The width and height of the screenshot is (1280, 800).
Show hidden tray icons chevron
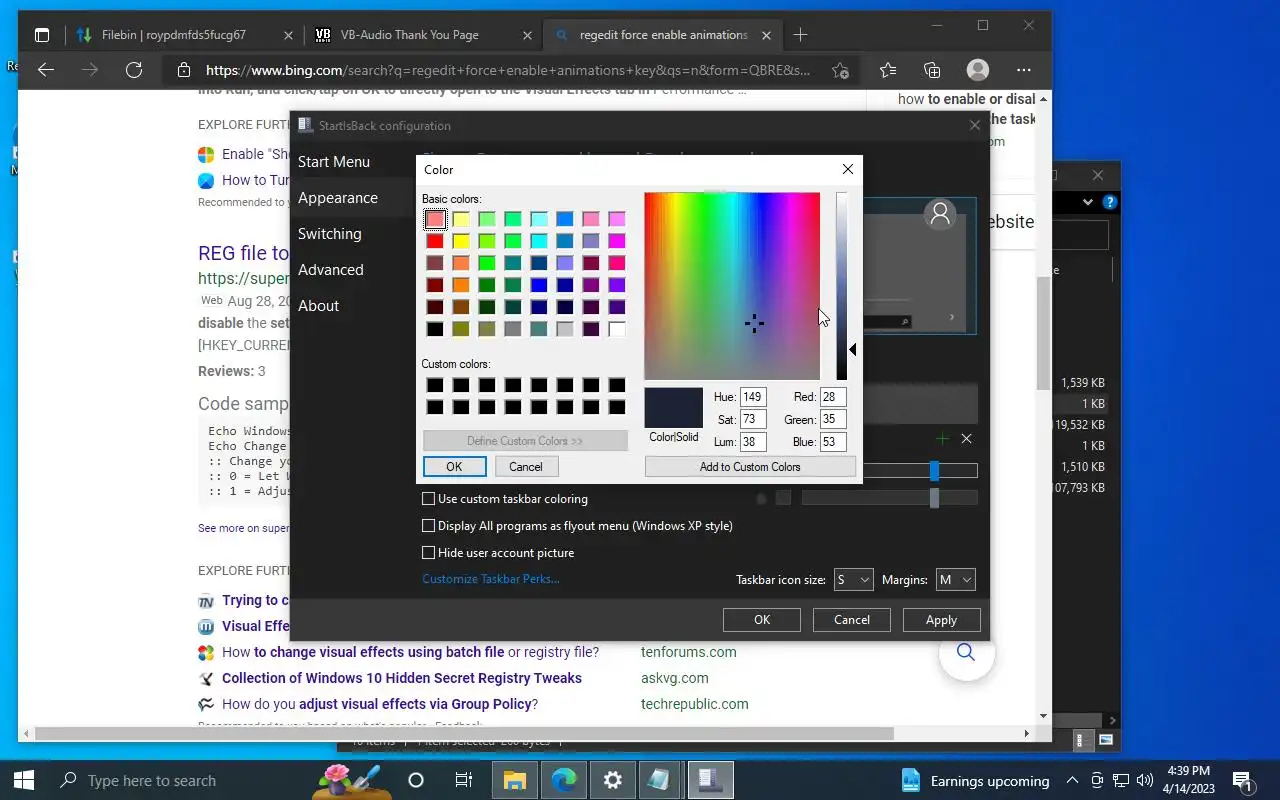[x=1072, y=780]
